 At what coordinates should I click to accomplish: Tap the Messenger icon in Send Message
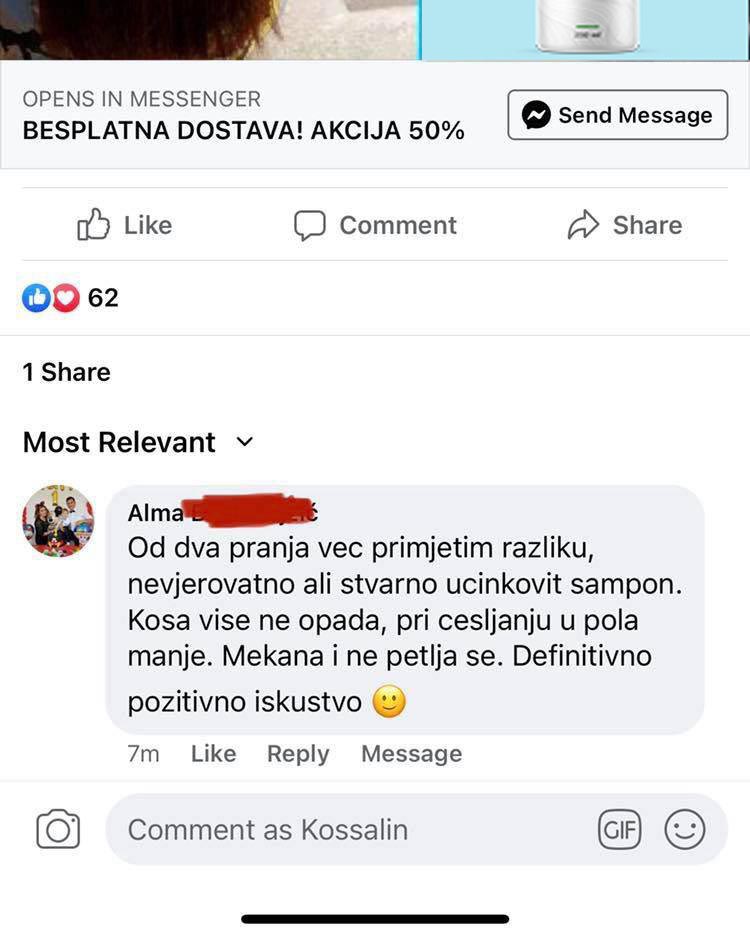point(536,115)
